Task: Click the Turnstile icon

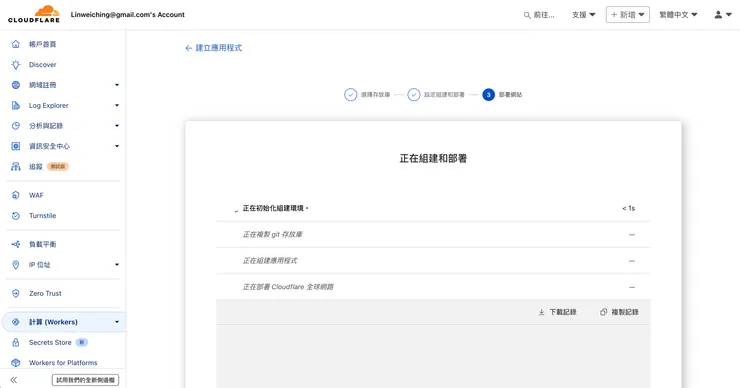Action: (16, 216)
